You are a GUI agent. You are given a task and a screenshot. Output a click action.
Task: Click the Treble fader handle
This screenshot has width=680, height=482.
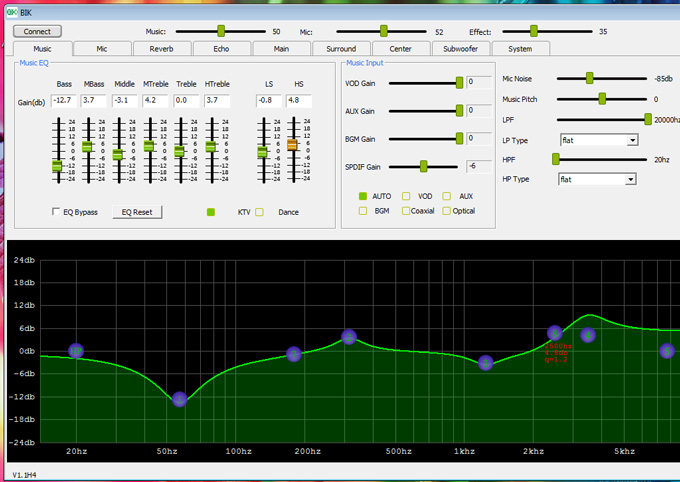coord(179,151)
